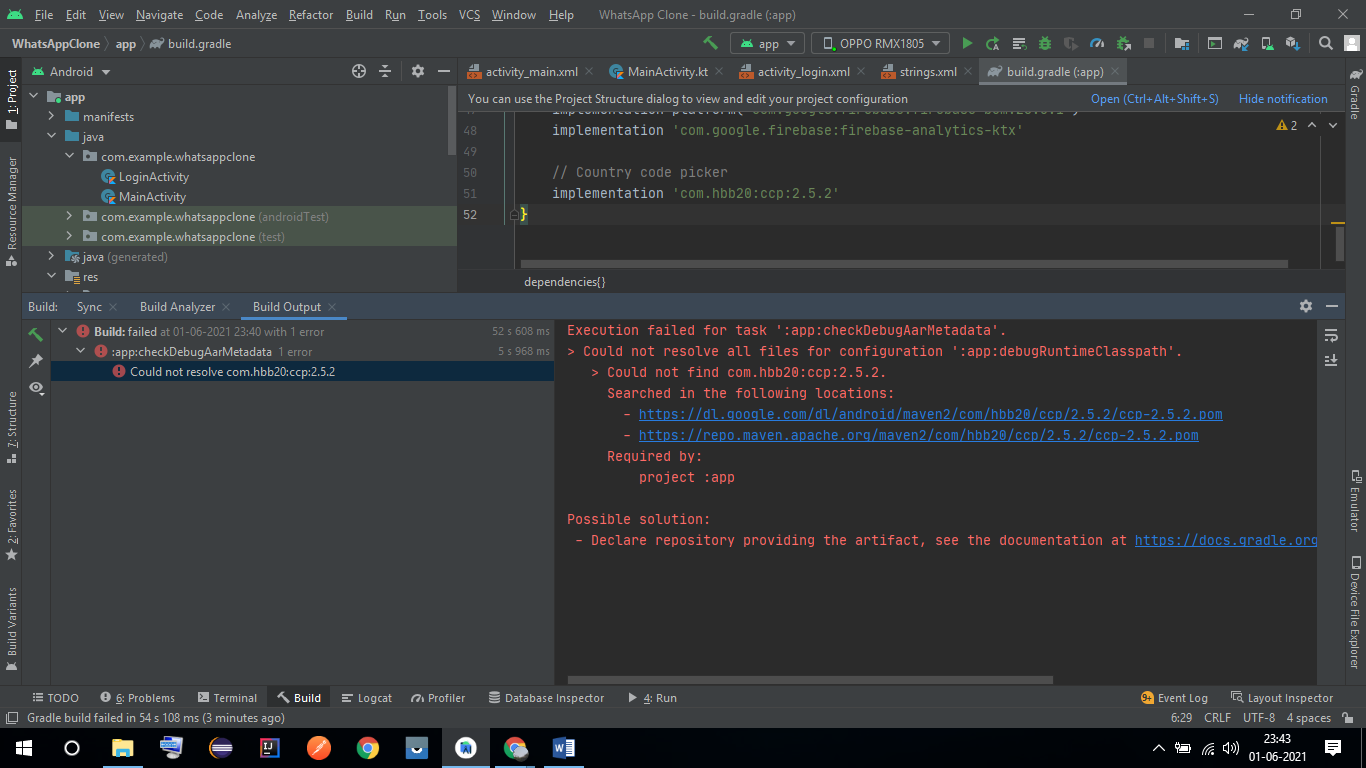Click the pin tab icon in Build panel
The image size is (1366, 768).
pos(35,360)
